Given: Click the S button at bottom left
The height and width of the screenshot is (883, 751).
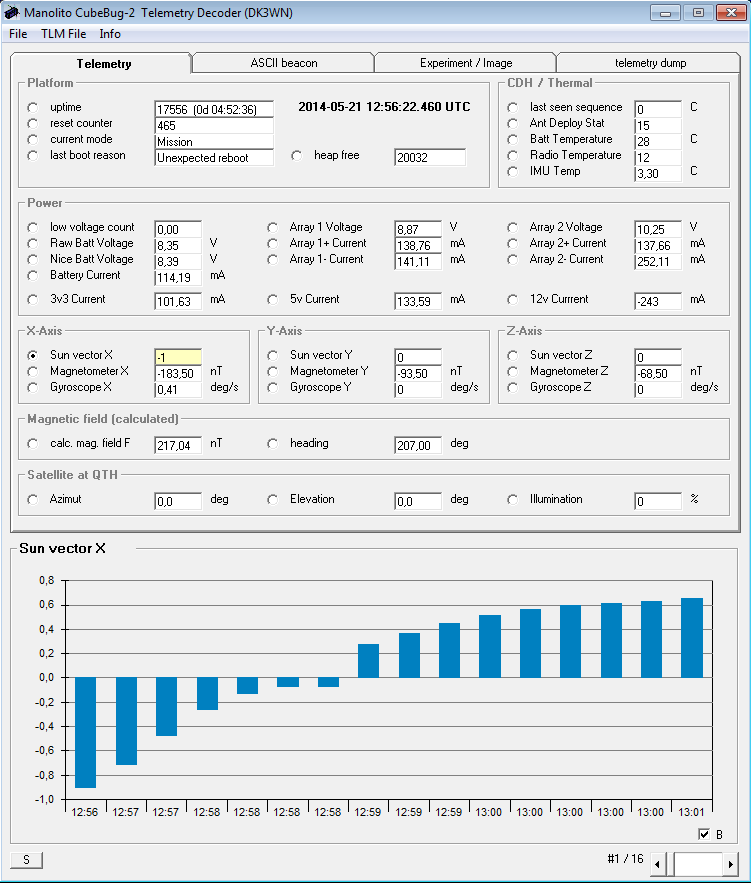Looking at the screenshot, I should tap(26, 860).
